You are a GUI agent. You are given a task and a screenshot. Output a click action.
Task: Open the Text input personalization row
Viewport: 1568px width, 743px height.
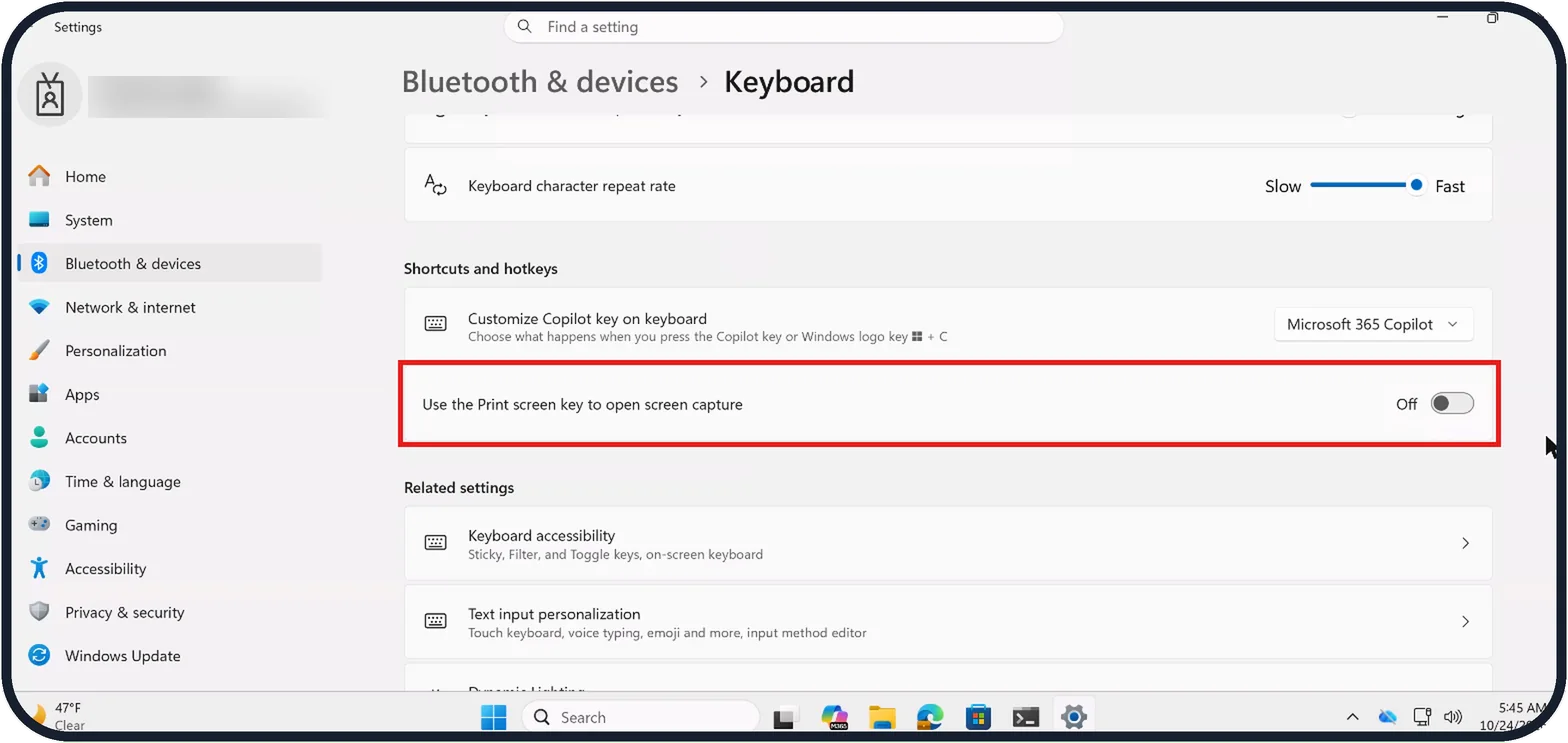click(948, 621)
